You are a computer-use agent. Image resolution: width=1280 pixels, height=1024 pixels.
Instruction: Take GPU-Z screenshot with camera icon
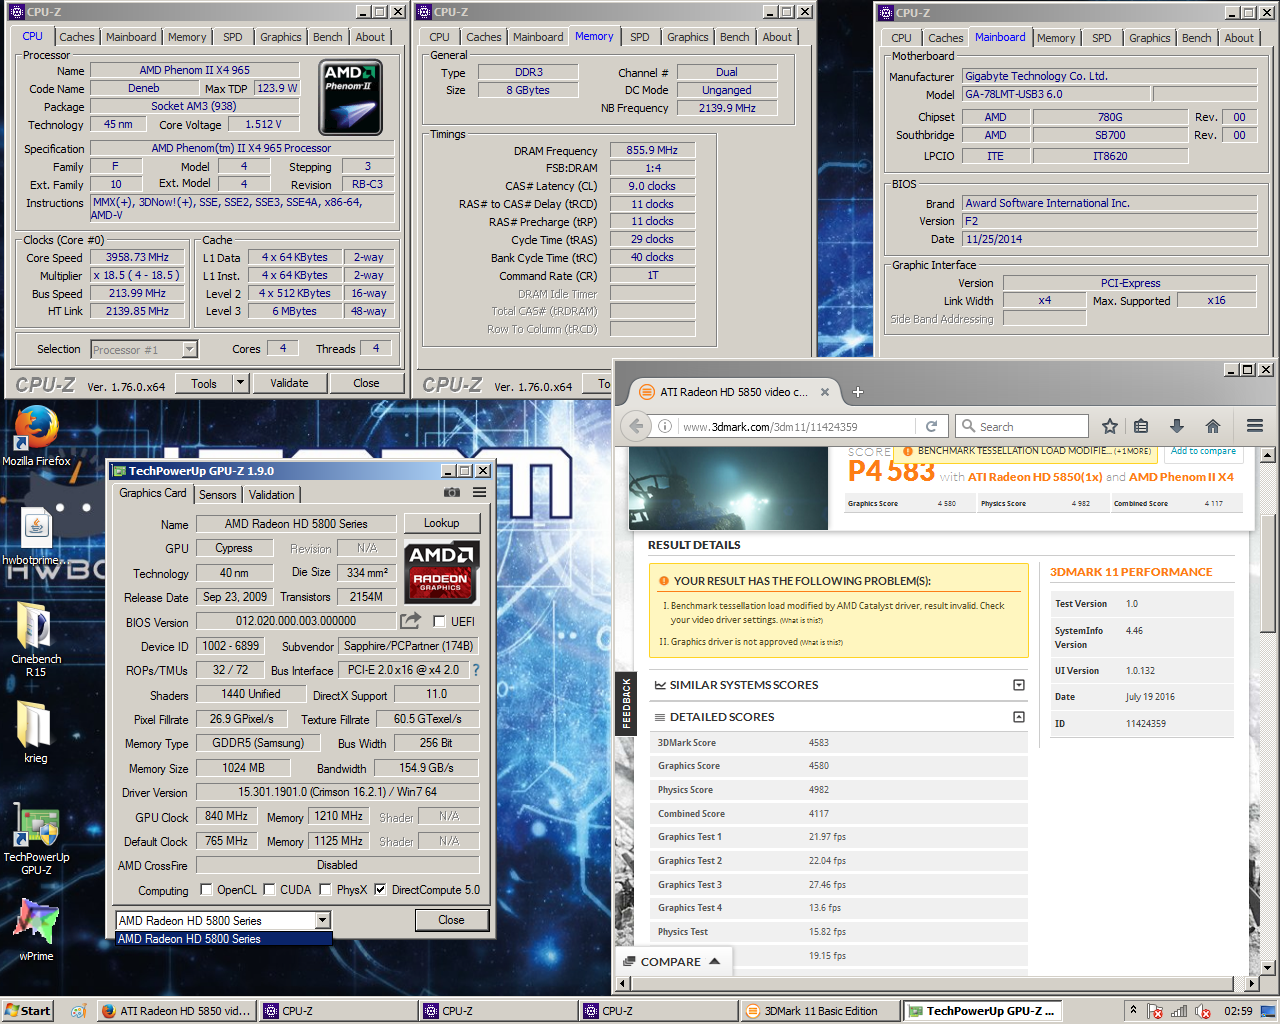pos(452,493)
